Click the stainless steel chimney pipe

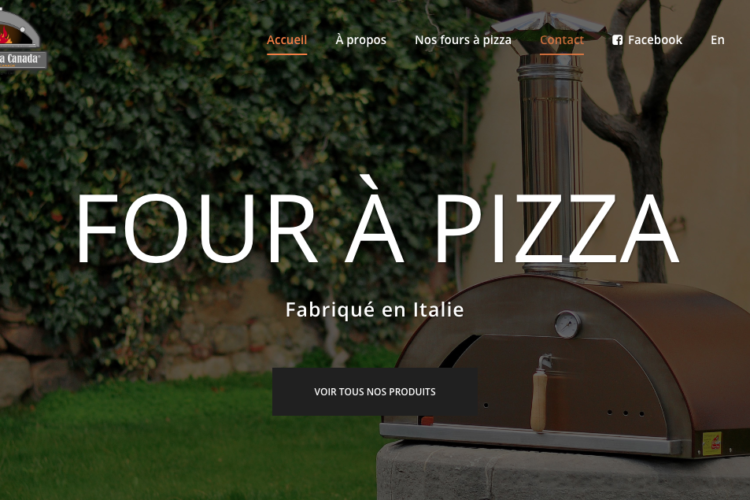pyautogui.click(x=551, y=163)
